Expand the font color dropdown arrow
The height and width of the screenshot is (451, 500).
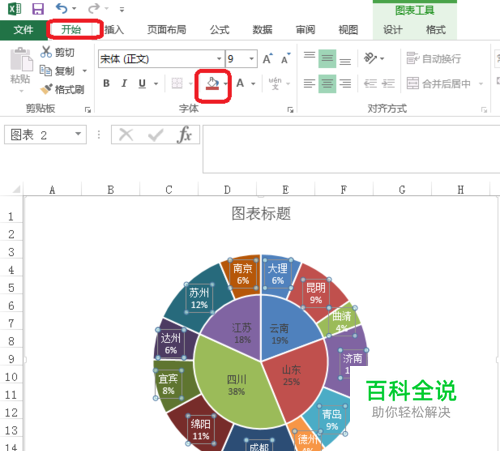[x=253, y=84]
